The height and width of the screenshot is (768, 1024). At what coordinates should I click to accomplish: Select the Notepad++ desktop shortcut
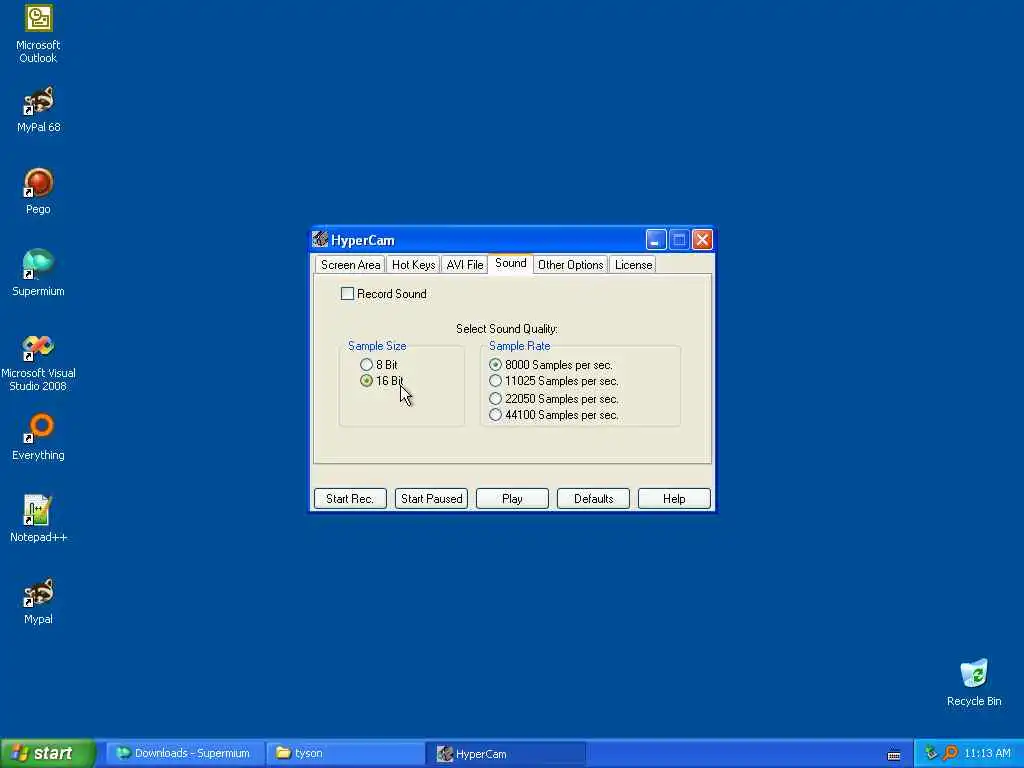[x=38, y=519]
